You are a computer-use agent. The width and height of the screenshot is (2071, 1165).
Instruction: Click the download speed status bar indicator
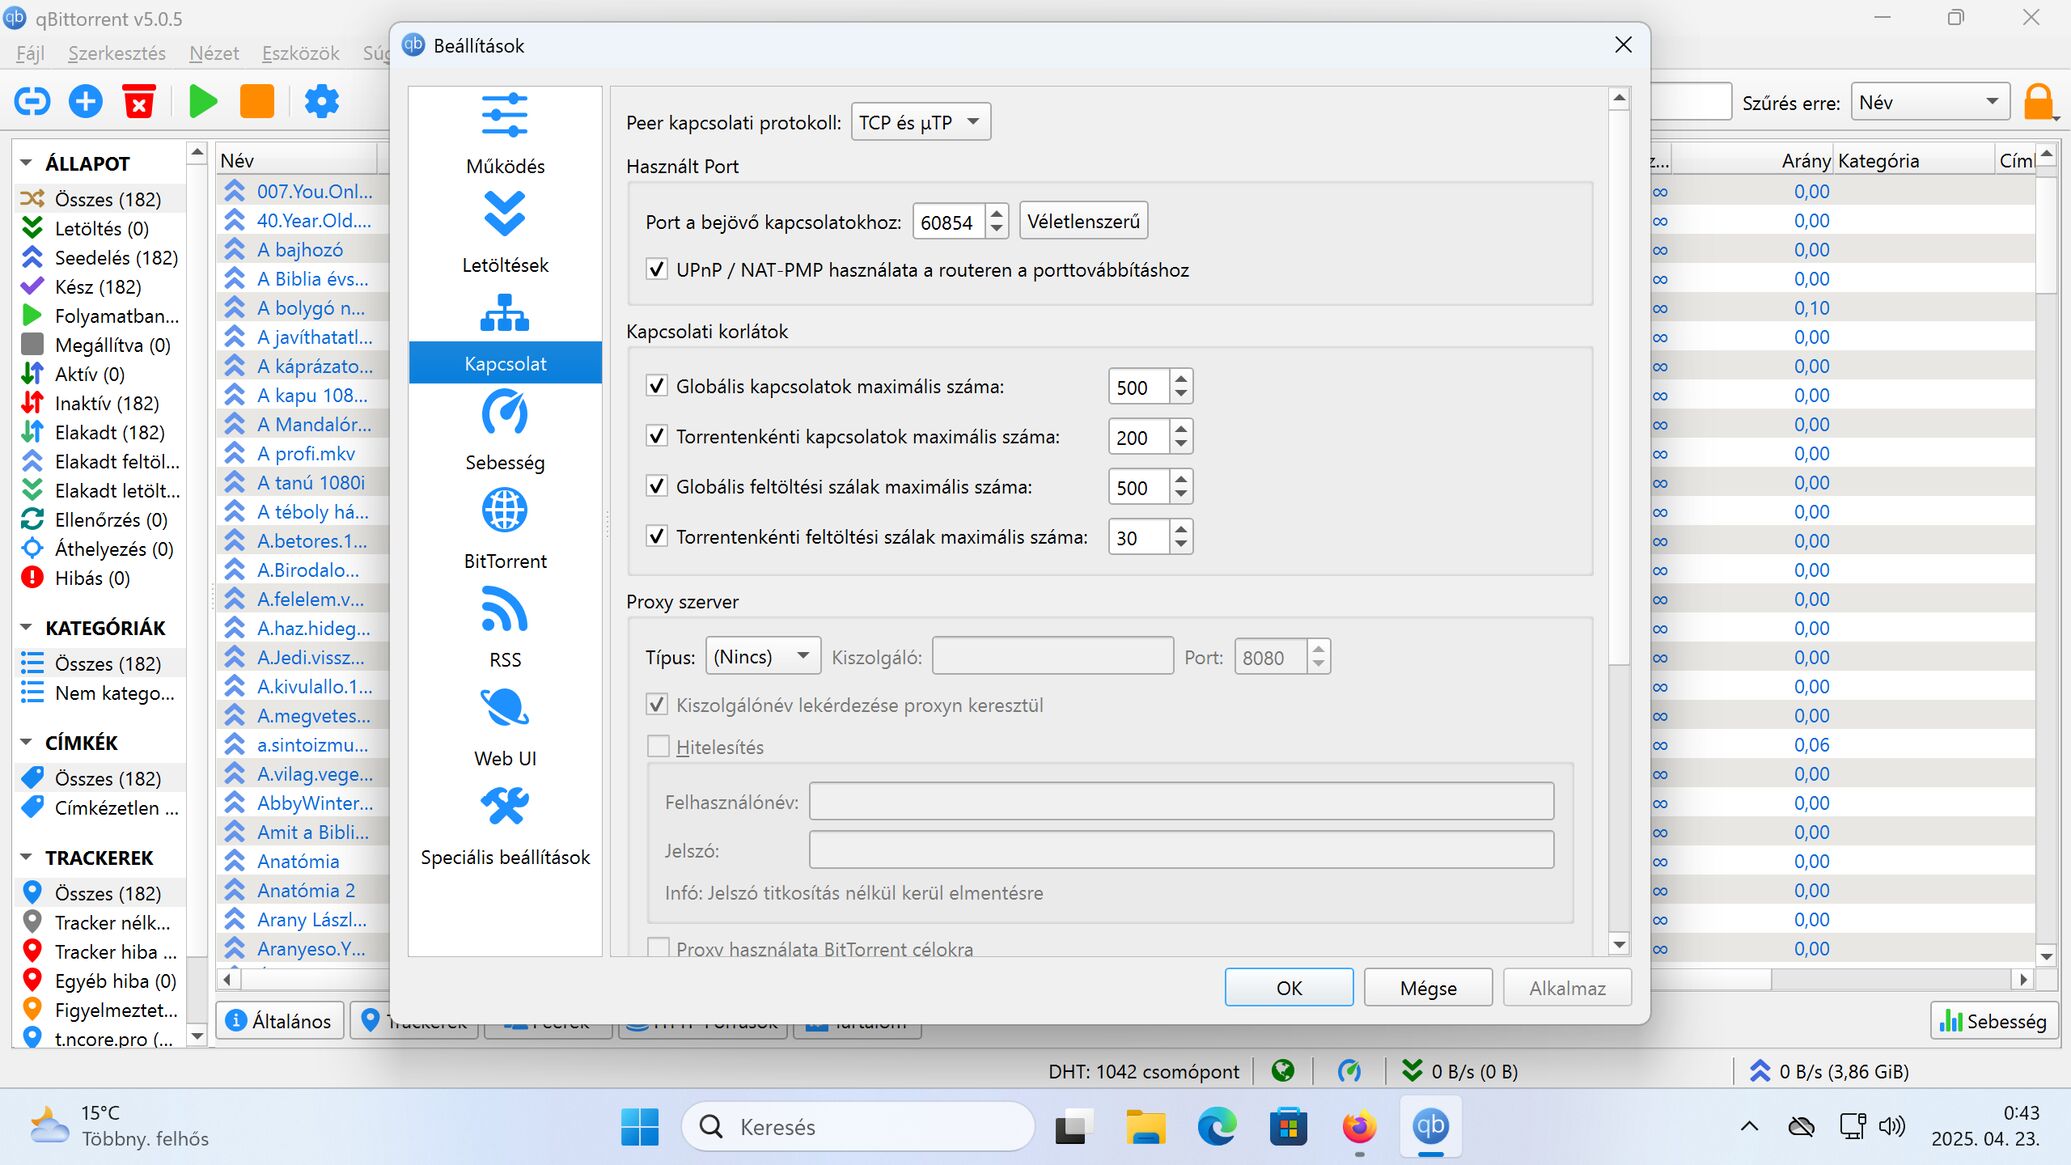coord(1460,1071)
